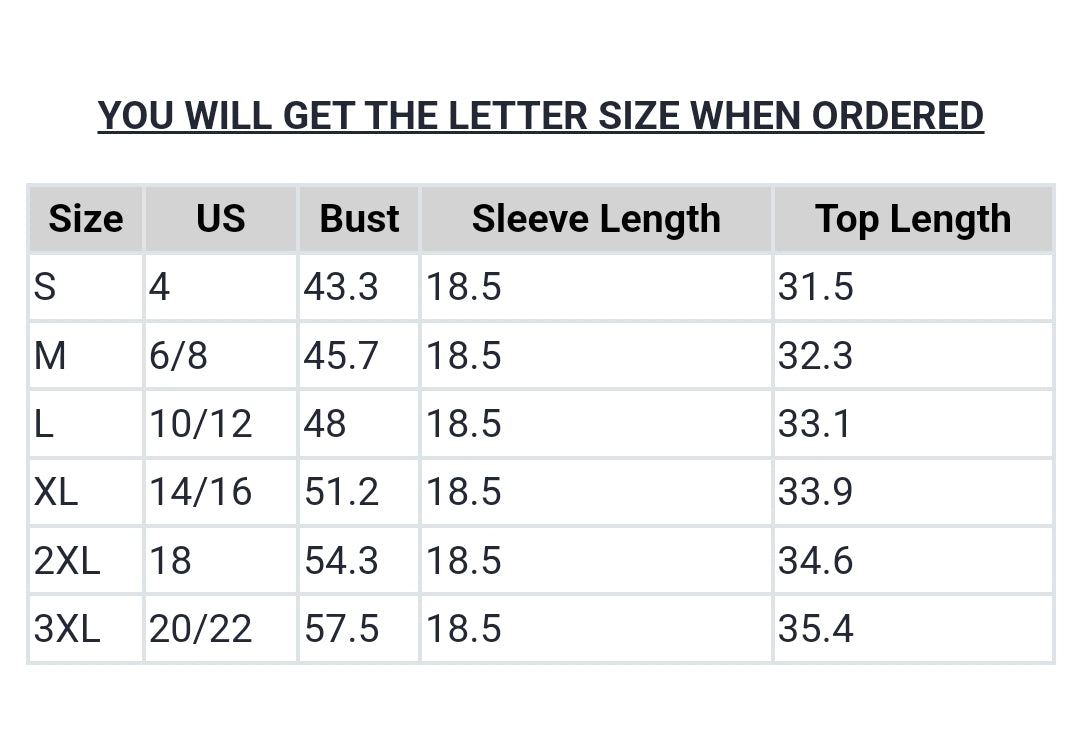The height and width of the screenshot is (743, 1080).
Task: Click the bust value 43.3
Action: pos(341,287)
